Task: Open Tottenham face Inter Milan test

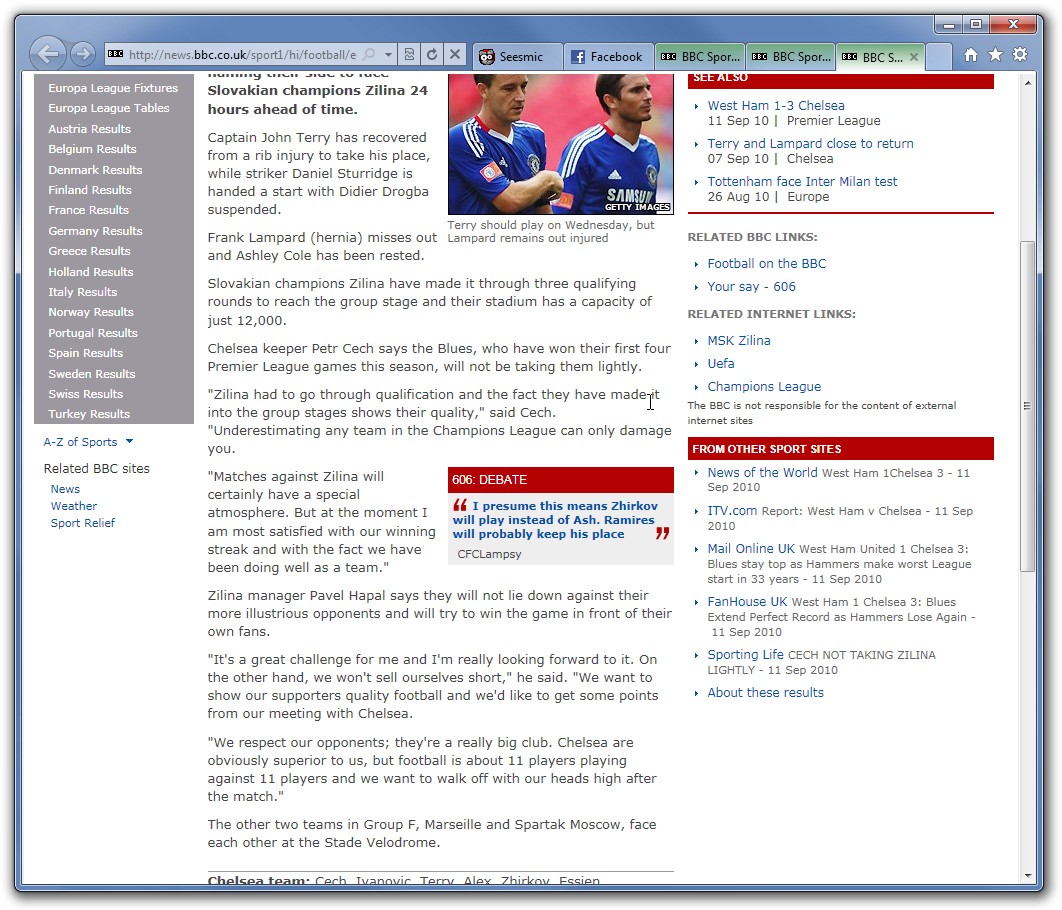Action: click(x=803, y=181)
